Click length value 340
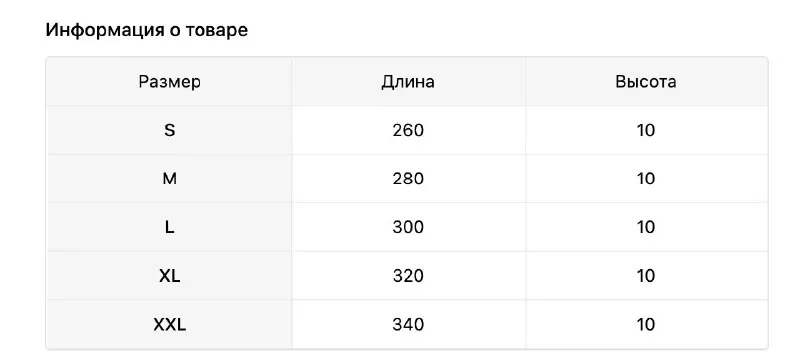This screenshot has width=800, height=363. tap(408, 324)
